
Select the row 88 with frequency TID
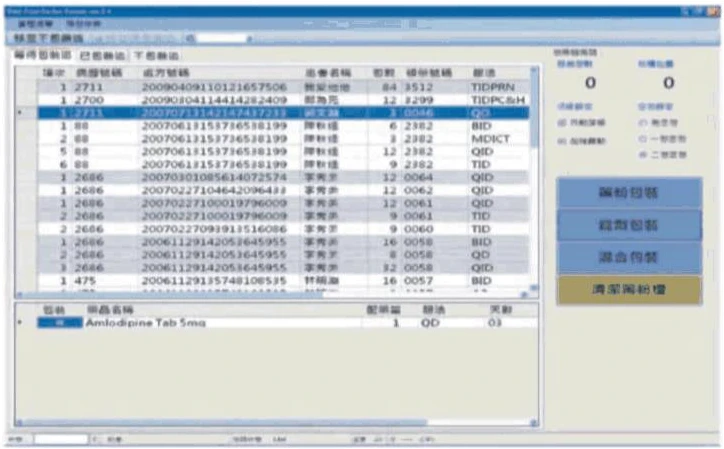[283, 164]
